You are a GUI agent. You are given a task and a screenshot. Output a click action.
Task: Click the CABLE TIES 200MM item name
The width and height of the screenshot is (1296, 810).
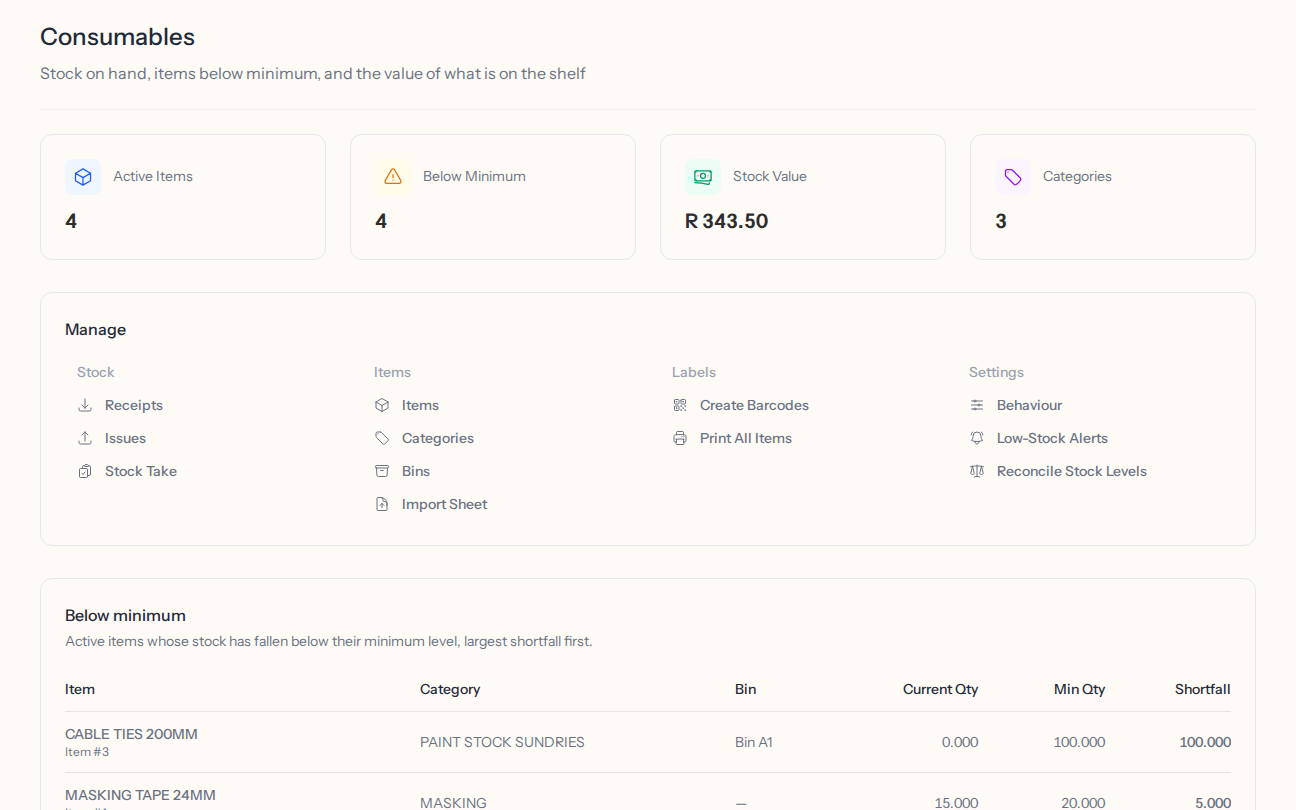(x=131, y=734)
